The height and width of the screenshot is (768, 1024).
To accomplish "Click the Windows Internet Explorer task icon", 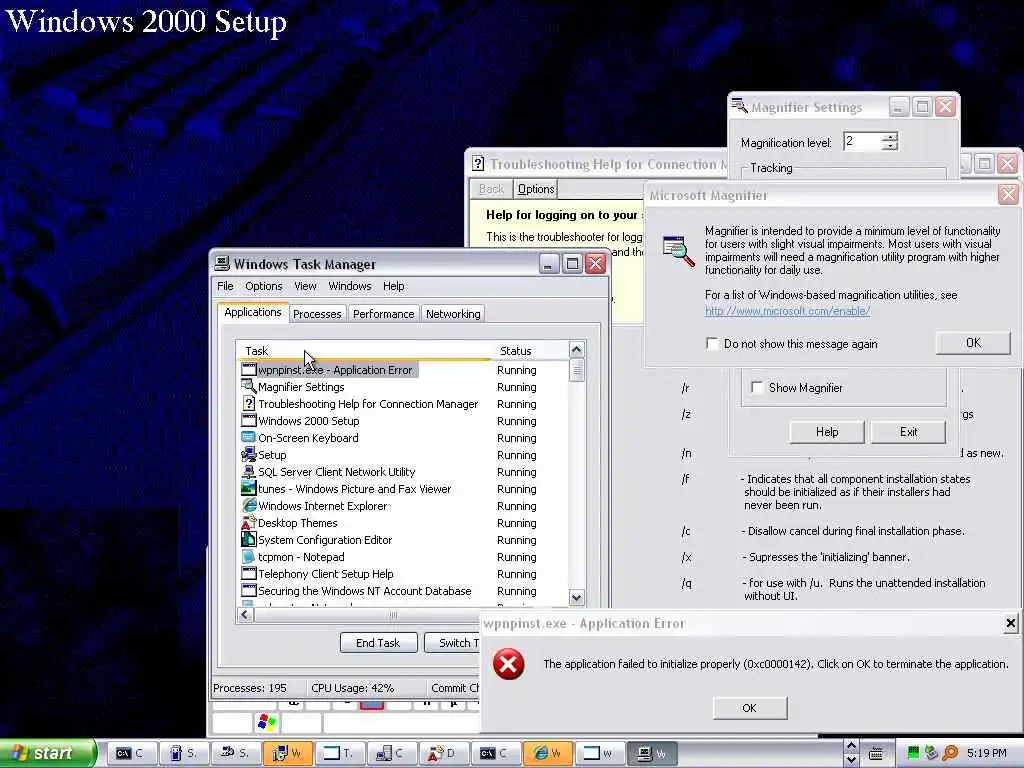I will pyautogui.click(x=249, y=505).
